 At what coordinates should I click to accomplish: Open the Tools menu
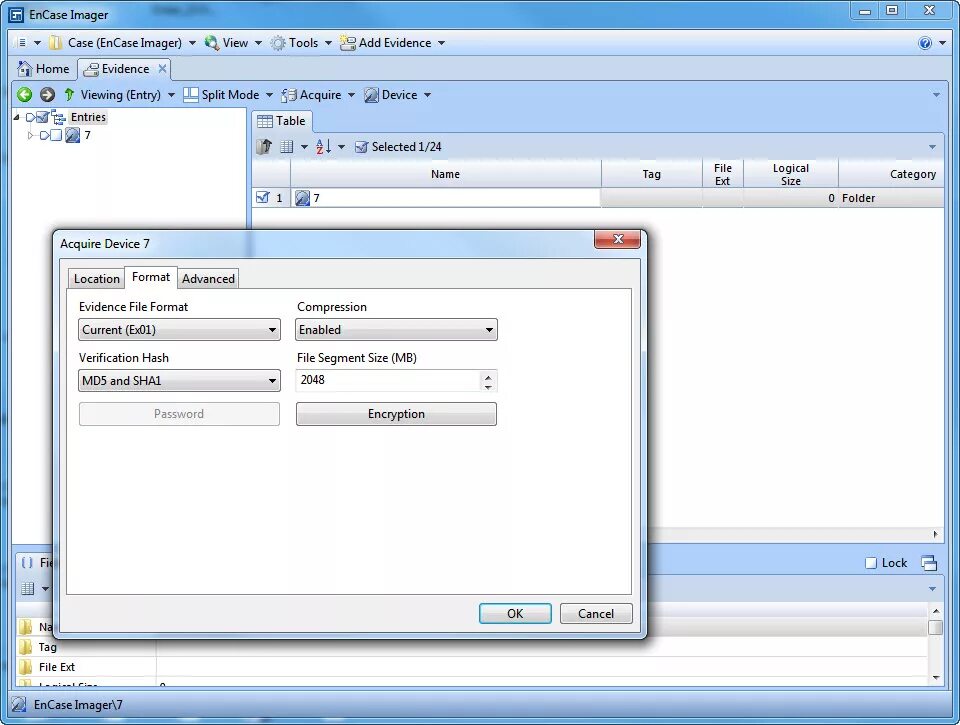tap(301, 43)
